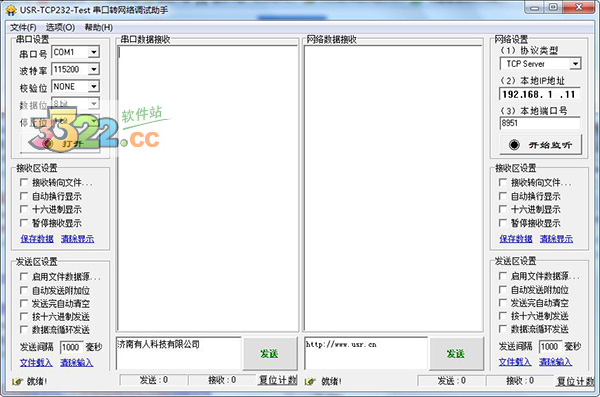Click network 复位计数 link in status bar

point(575,381)
